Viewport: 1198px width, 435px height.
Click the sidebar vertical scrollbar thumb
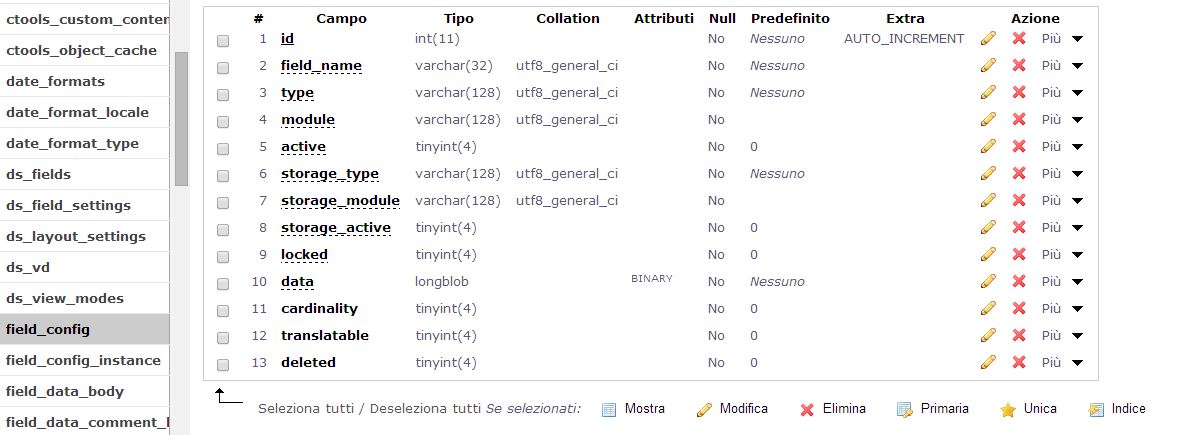click(x=181, y=119)
